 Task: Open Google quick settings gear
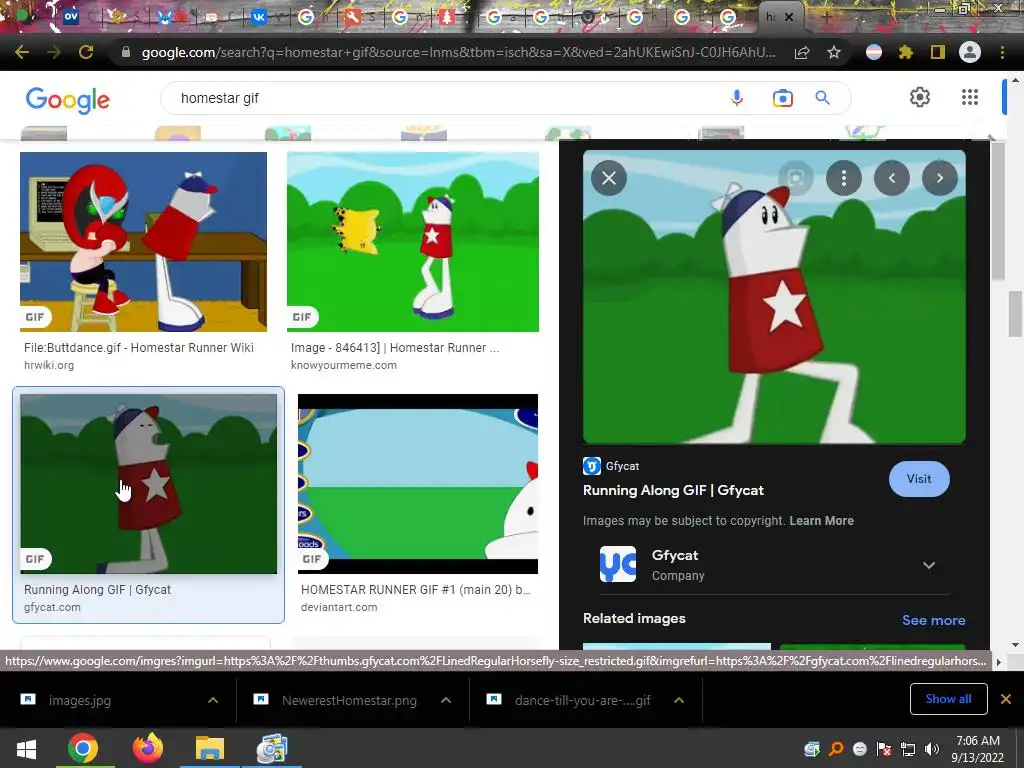pyautogui.click(x=920, y=97)
